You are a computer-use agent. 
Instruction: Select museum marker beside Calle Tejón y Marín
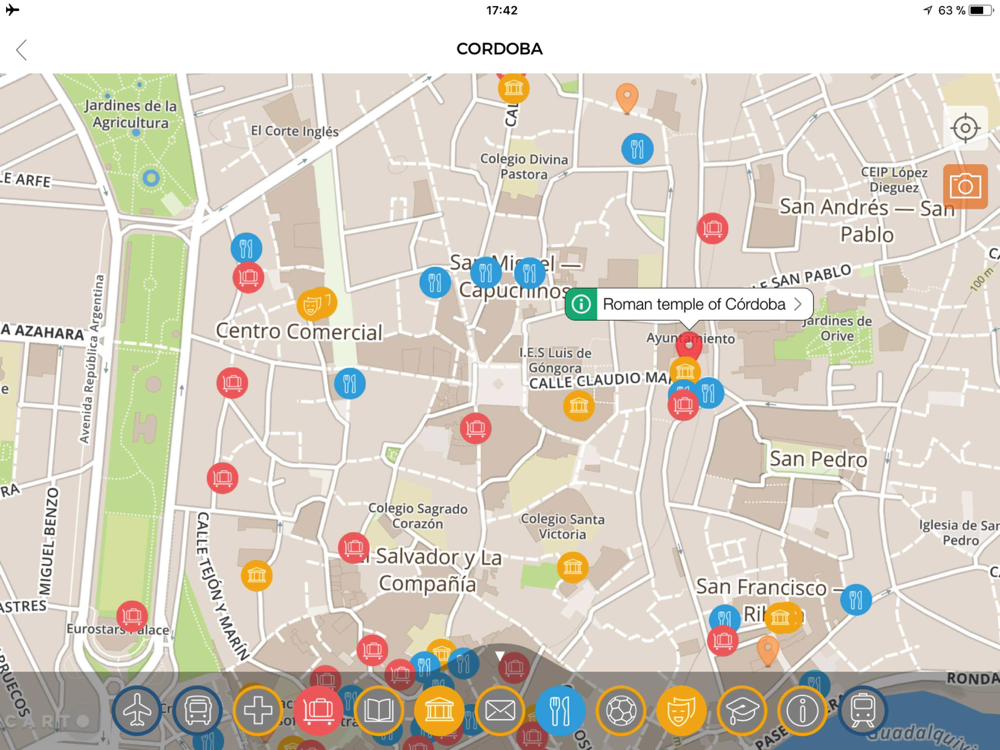click(257, 575)
